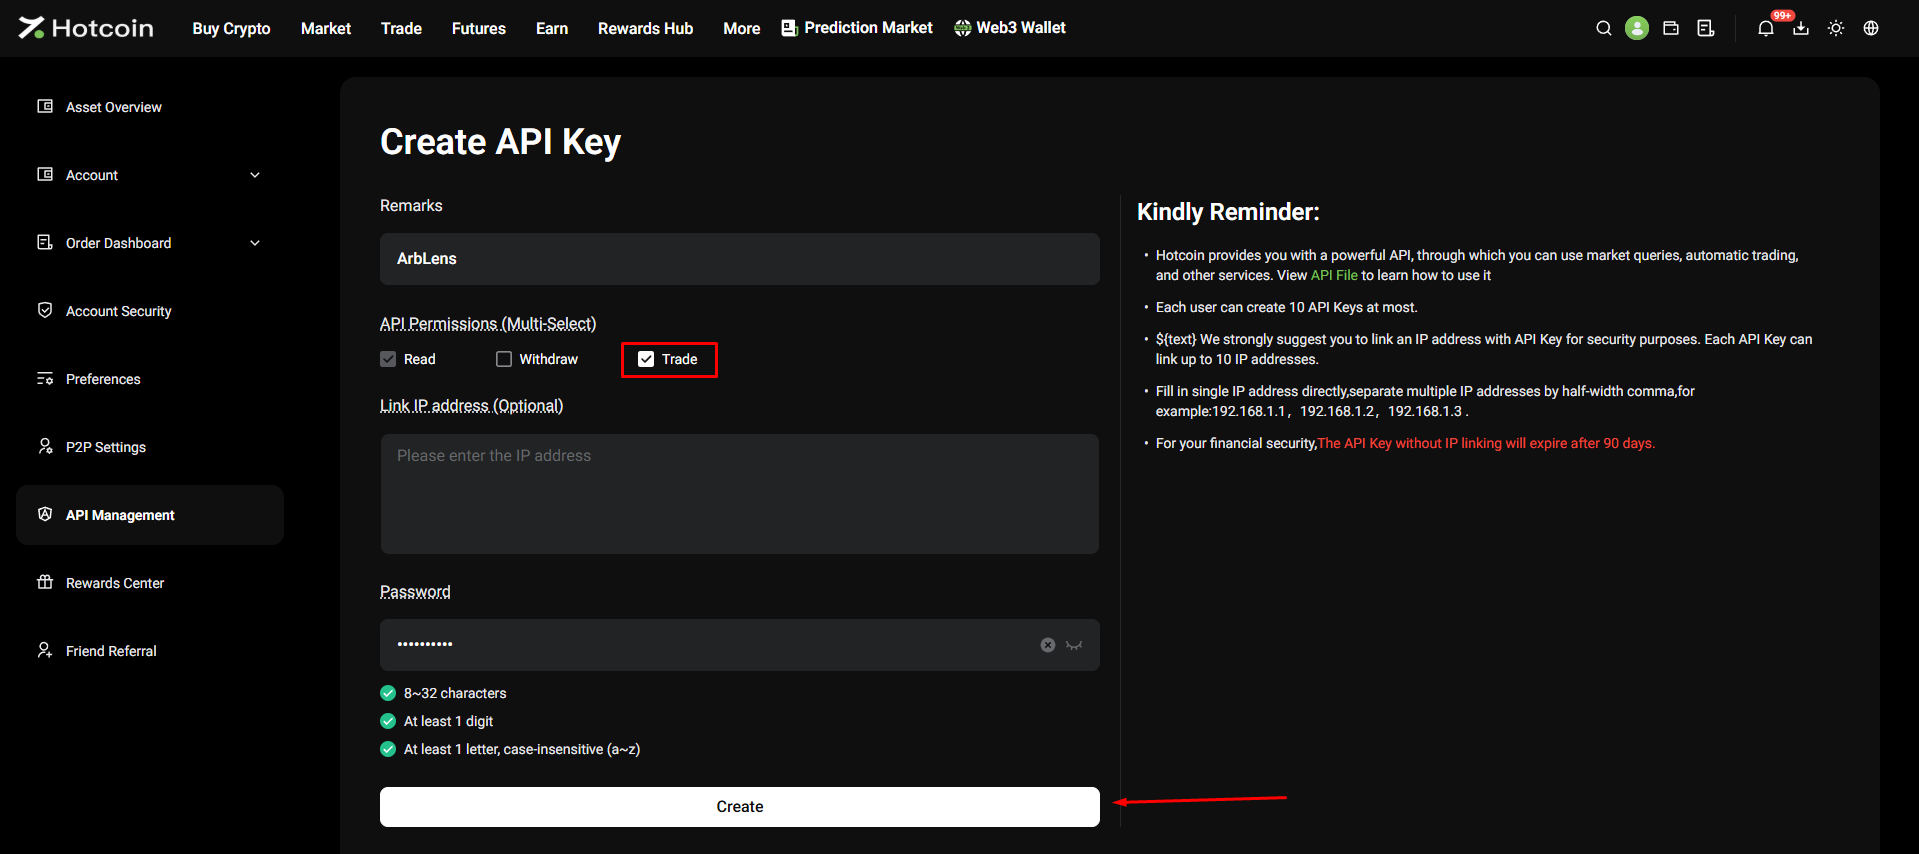The width and height of the screenshot is (1919, 854).
Task: Go to Web3 Wallet
Action: [x=1010, y=28]
